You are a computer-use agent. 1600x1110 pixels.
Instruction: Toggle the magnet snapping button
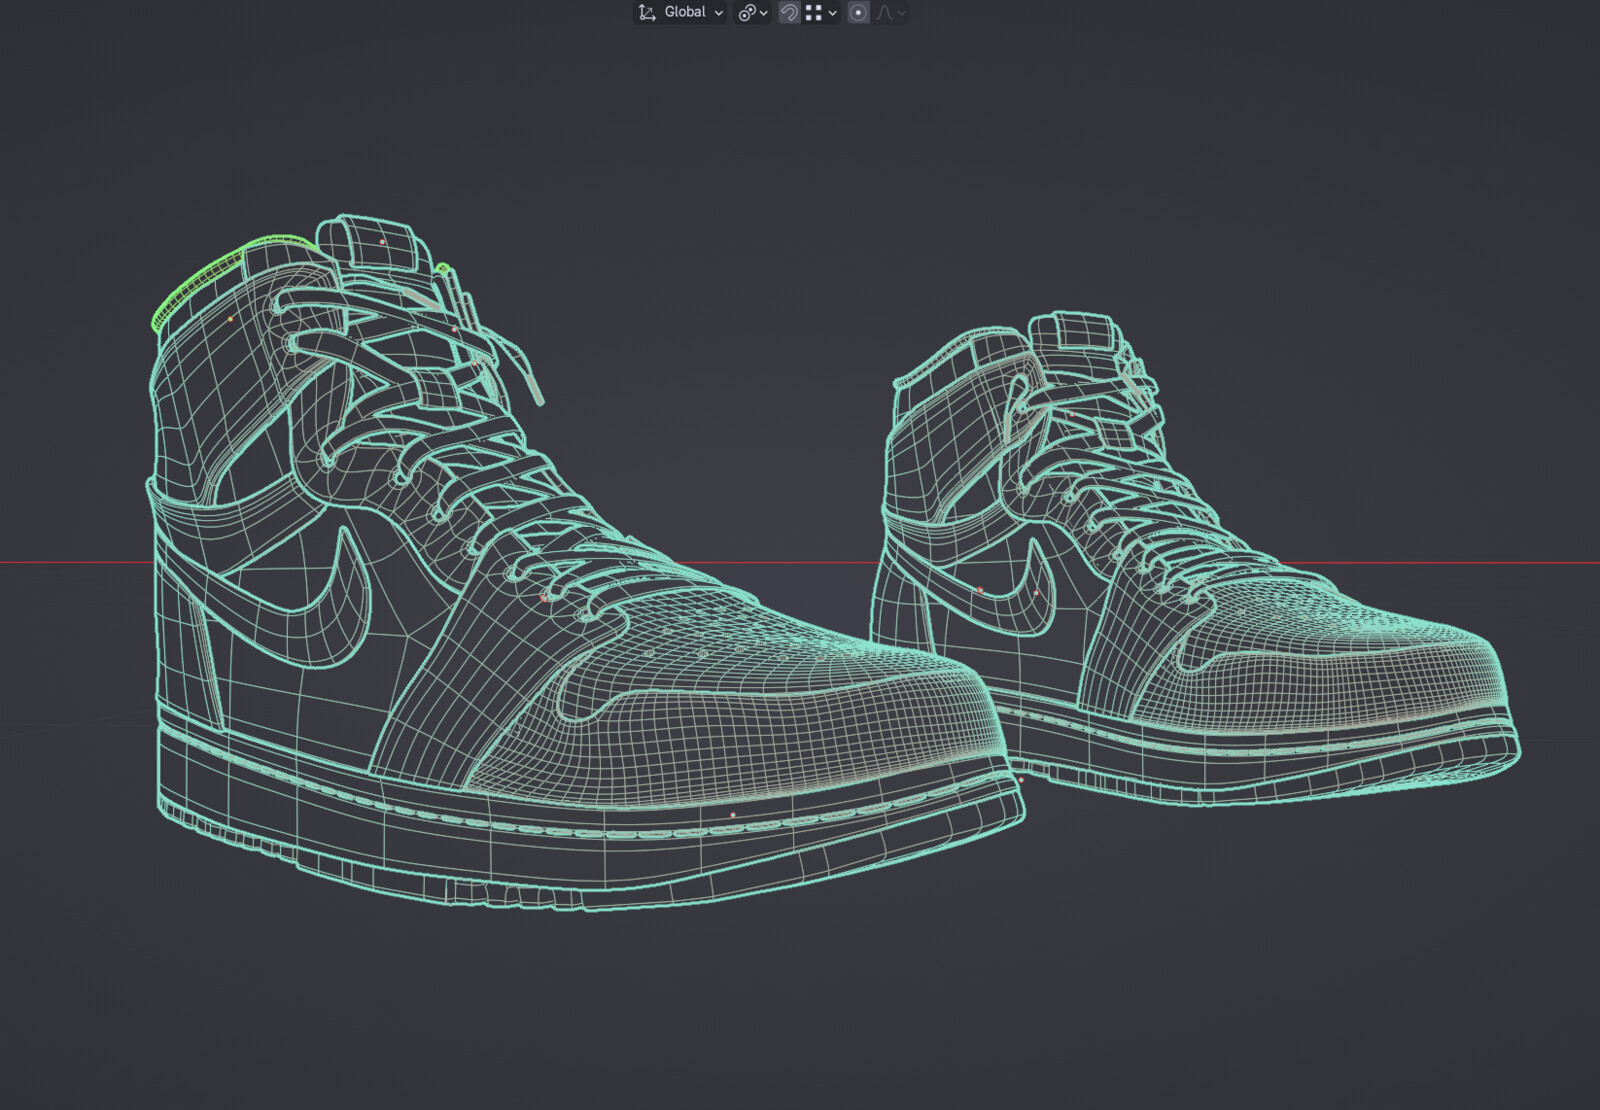789,12
